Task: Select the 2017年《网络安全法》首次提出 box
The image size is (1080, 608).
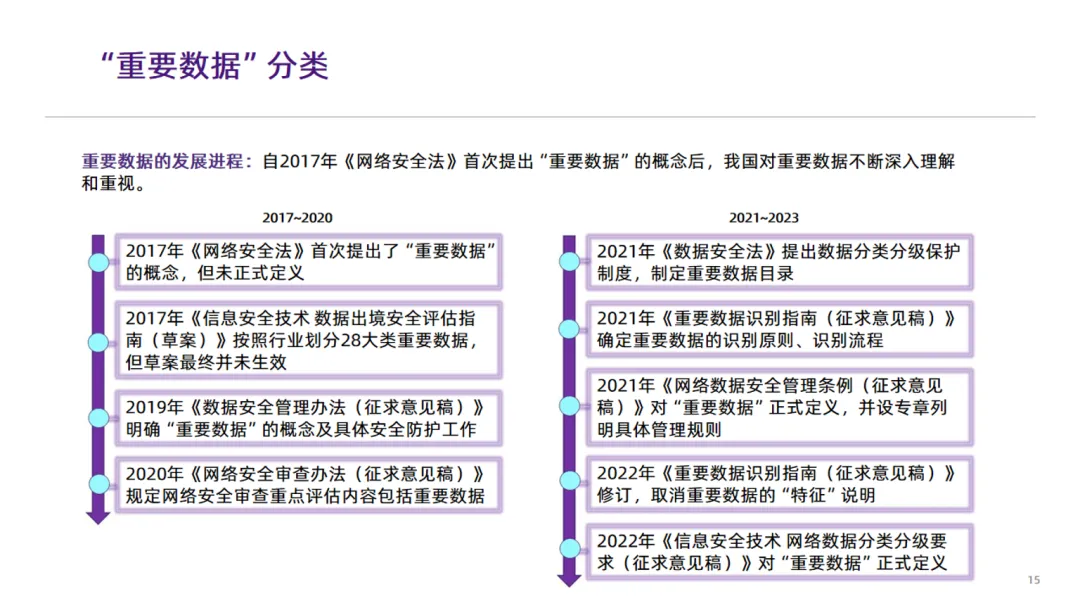Action: (x=309, y=262)
